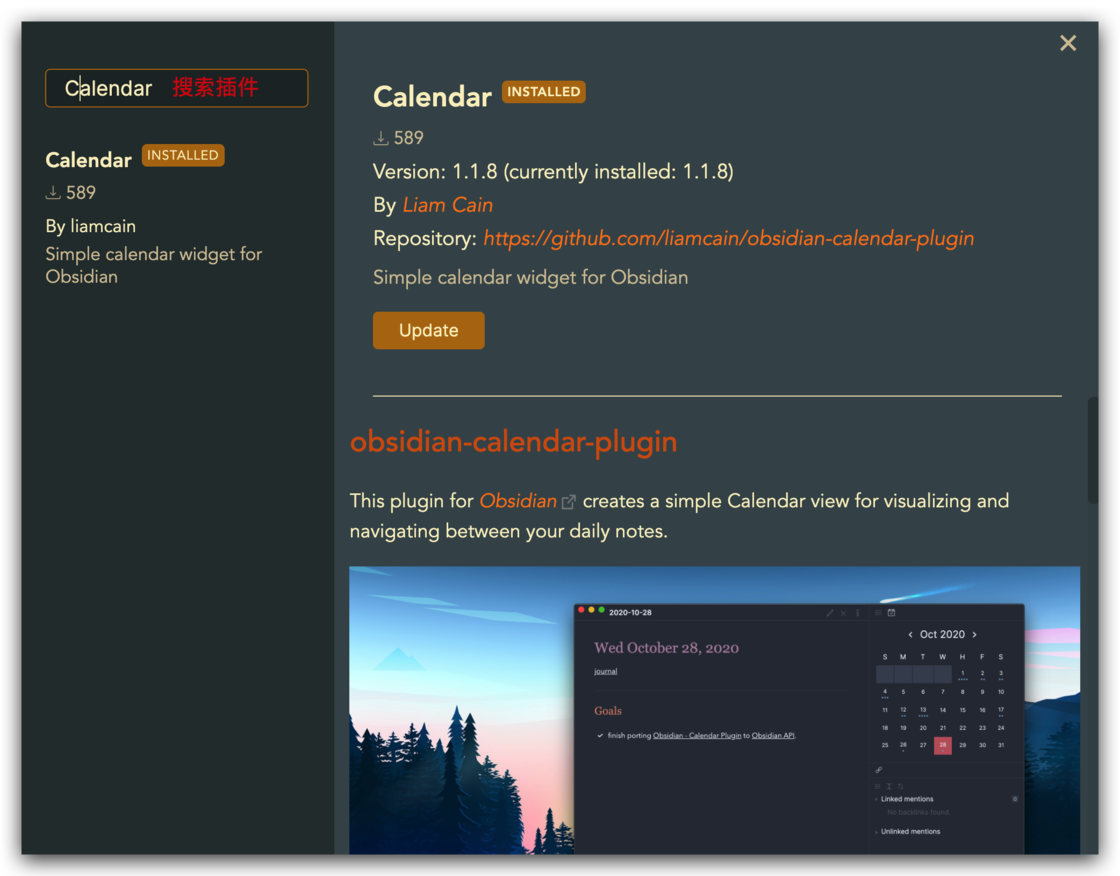Click the INSTALLED badge beside the Calendar title
Image resolution: width=1120 pixels, height=876 pixels.
click(544, 91)
